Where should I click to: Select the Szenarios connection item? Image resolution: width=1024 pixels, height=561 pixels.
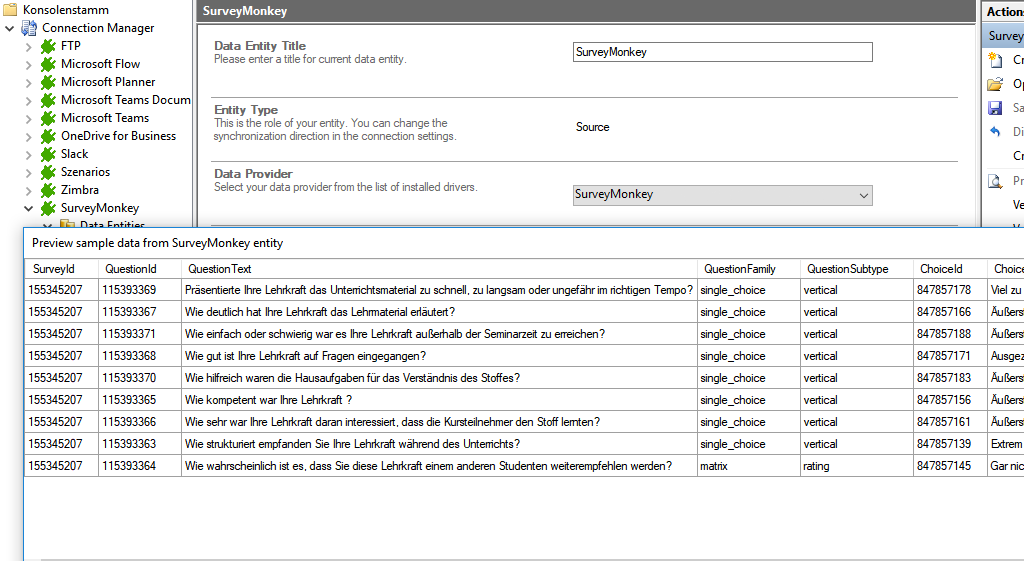click(x=85, y=172)
